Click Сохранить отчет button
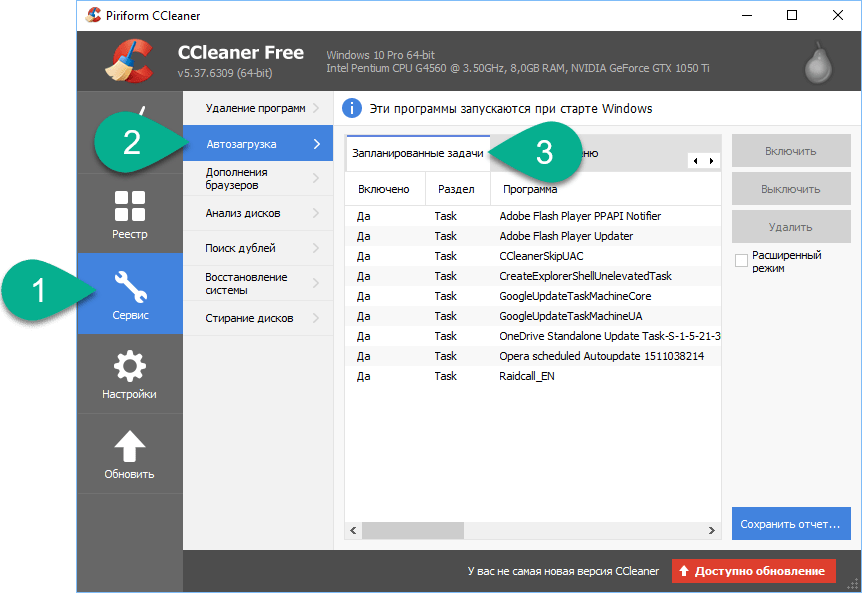 tap(790, 524)
